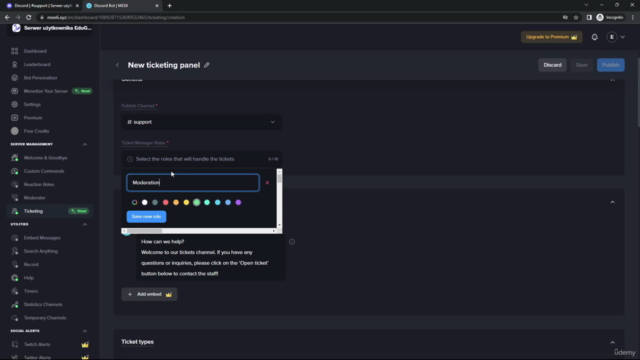Click the Moderator module icon
Image resolution: width=640 pixels, height=360 pixels.
coord(15,198)
